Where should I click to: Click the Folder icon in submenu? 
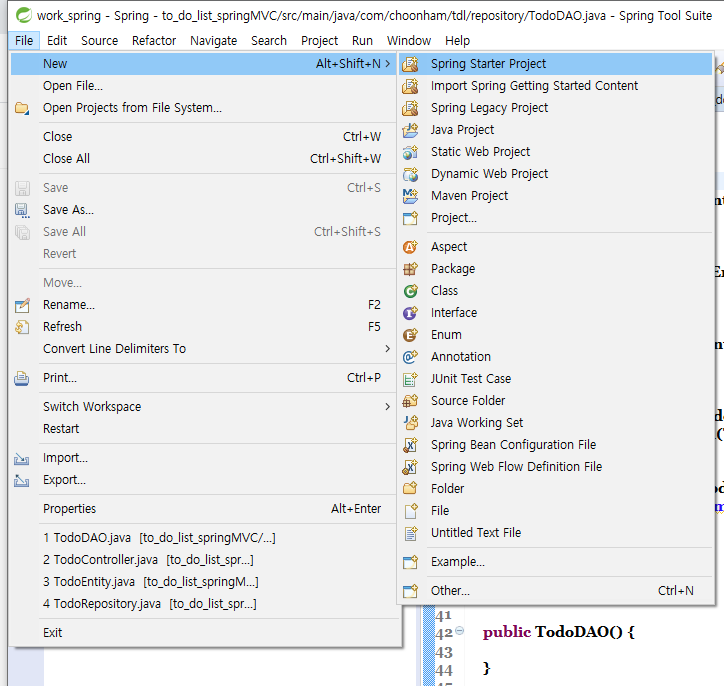(410, 488)
